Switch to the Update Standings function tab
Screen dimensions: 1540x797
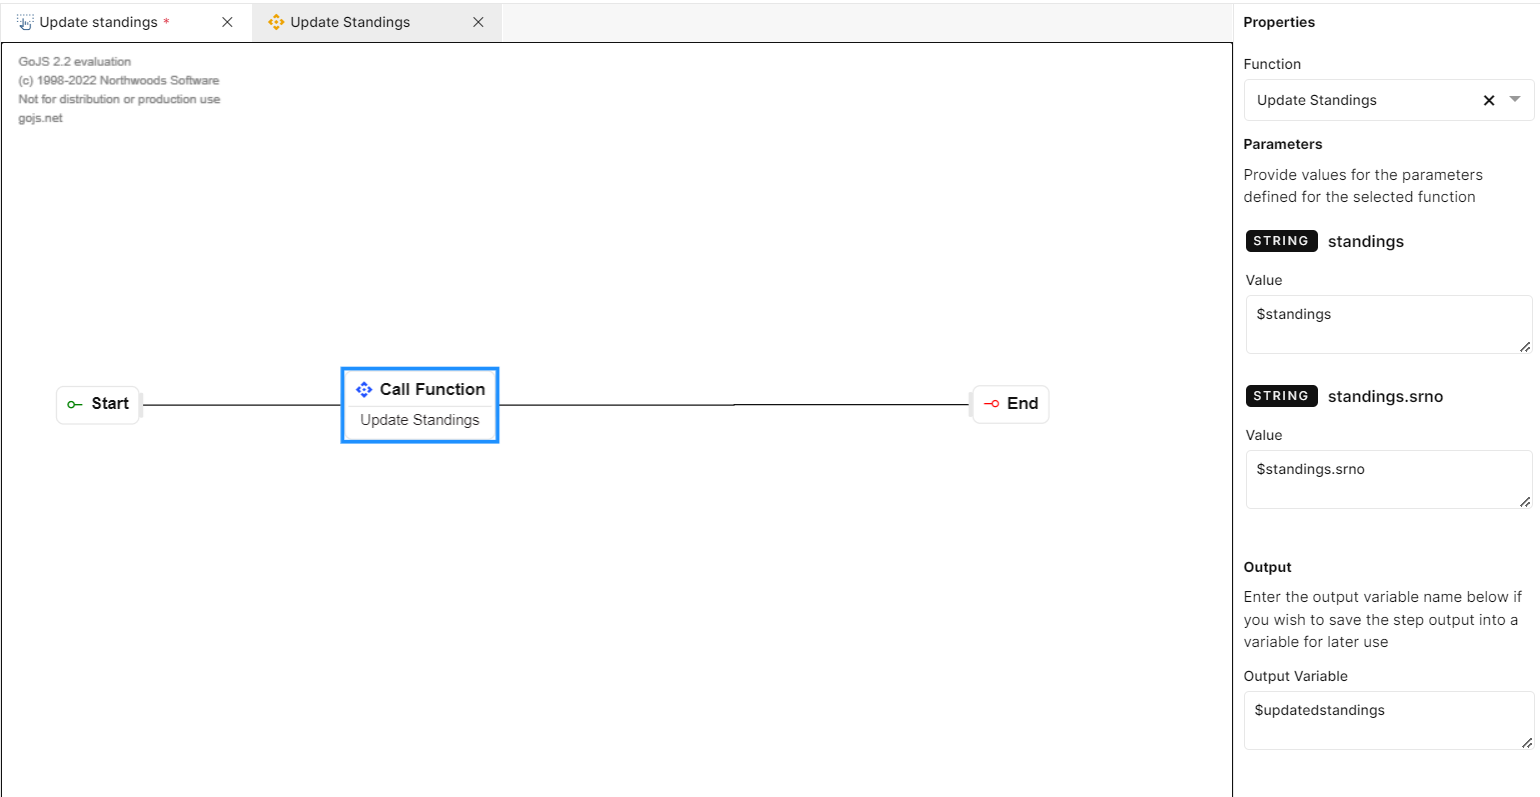pos(350,22)
